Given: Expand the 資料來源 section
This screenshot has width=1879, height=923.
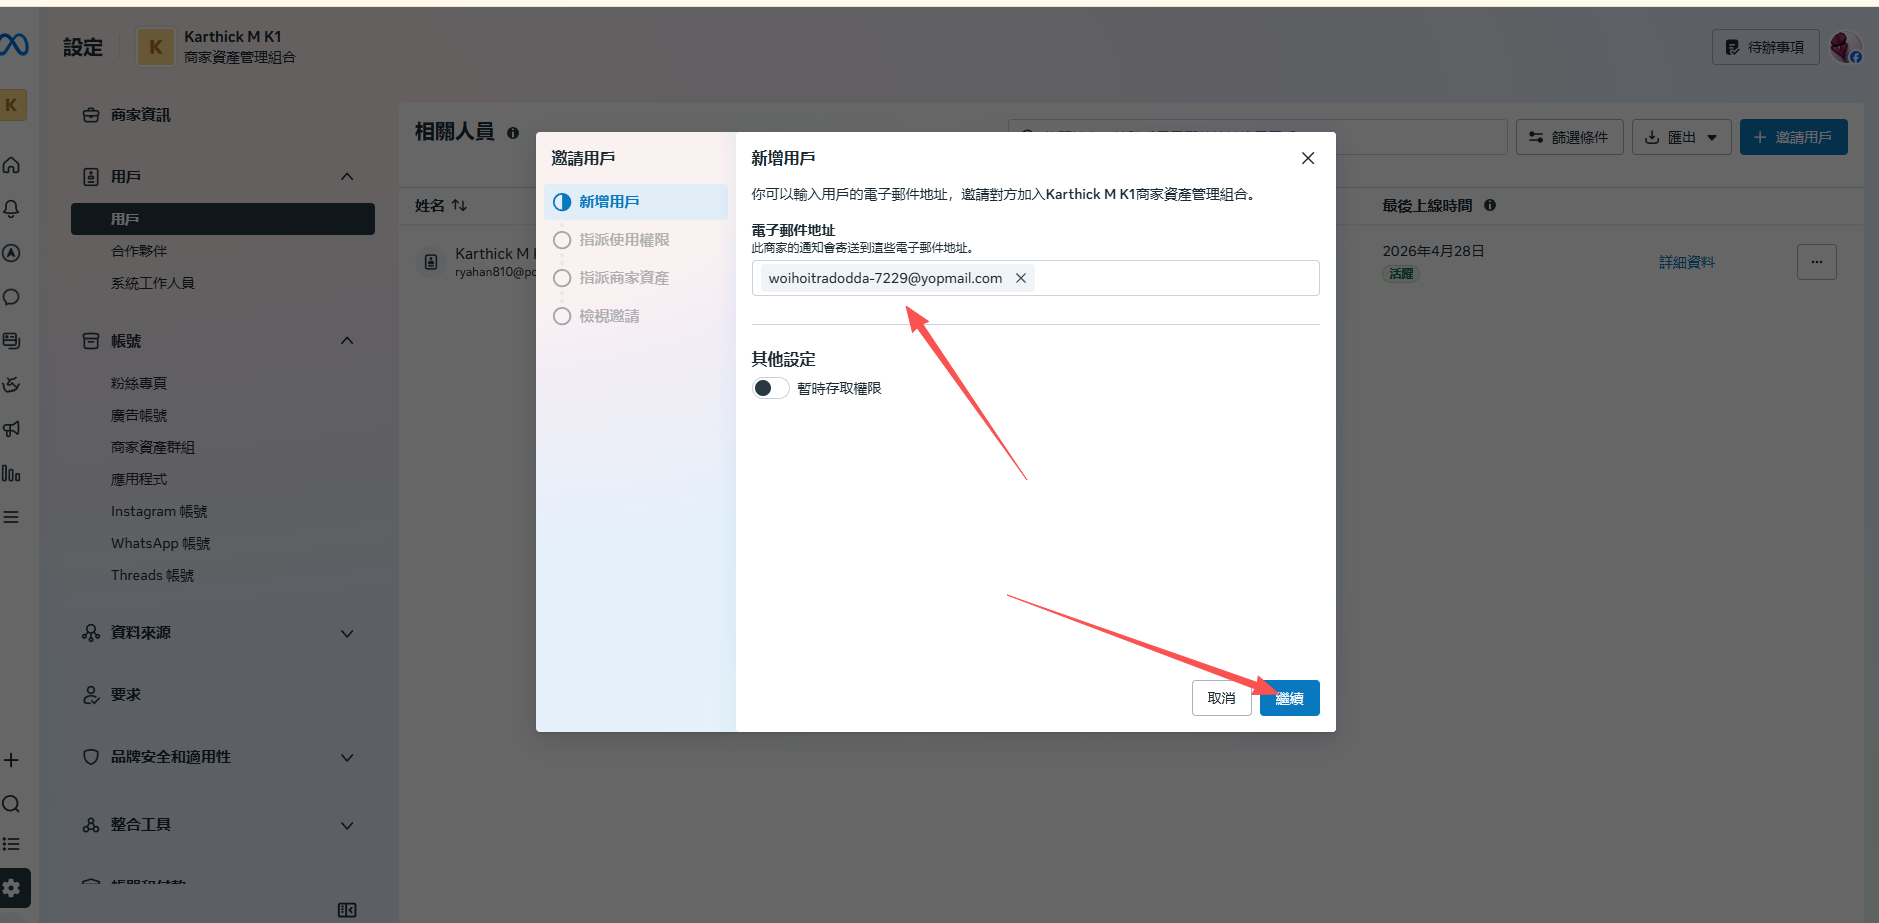Looking at the screenshot, I should [x=347, y=633].
